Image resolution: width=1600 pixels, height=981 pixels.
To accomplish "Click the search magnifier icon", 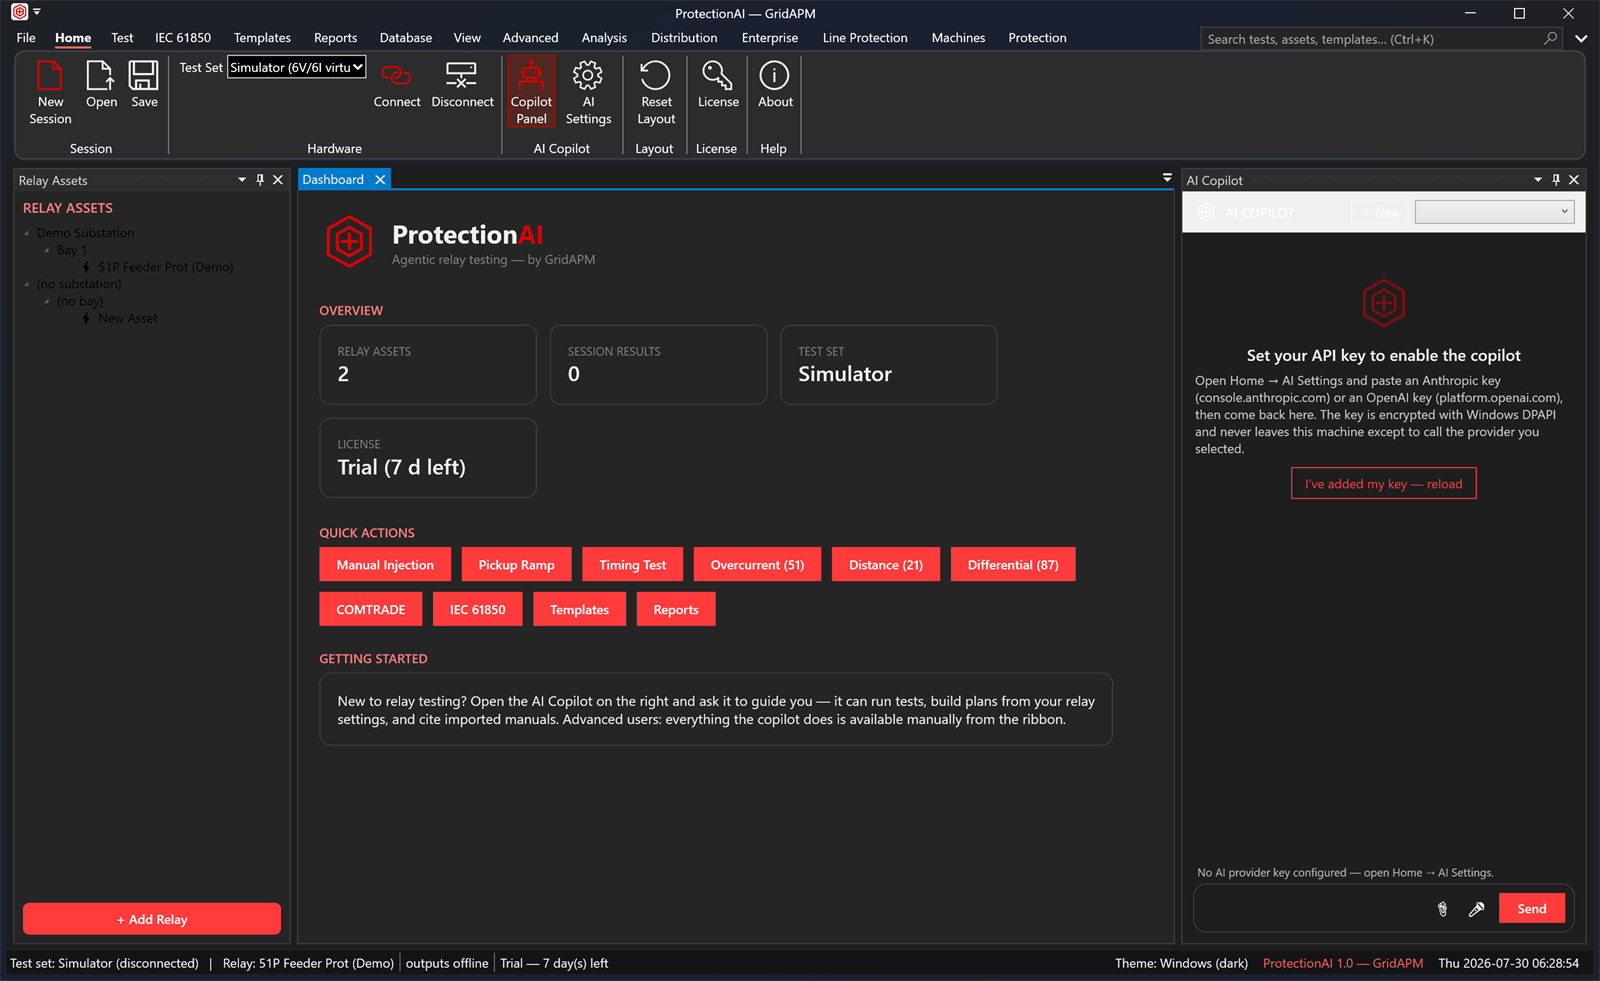I will click(1550, 38).
